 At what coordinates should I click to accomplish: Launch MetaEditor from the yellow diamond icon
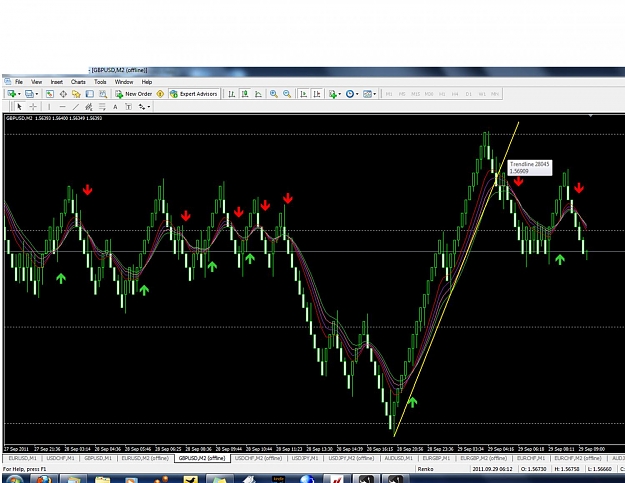click(160, 94)
